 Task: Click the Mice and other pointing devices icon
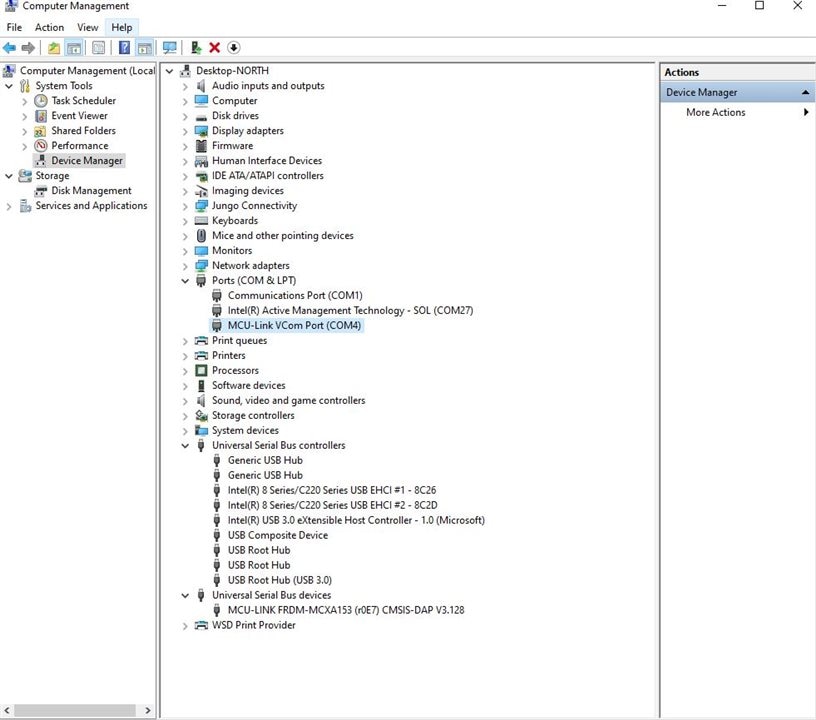[x=201, y=236]
